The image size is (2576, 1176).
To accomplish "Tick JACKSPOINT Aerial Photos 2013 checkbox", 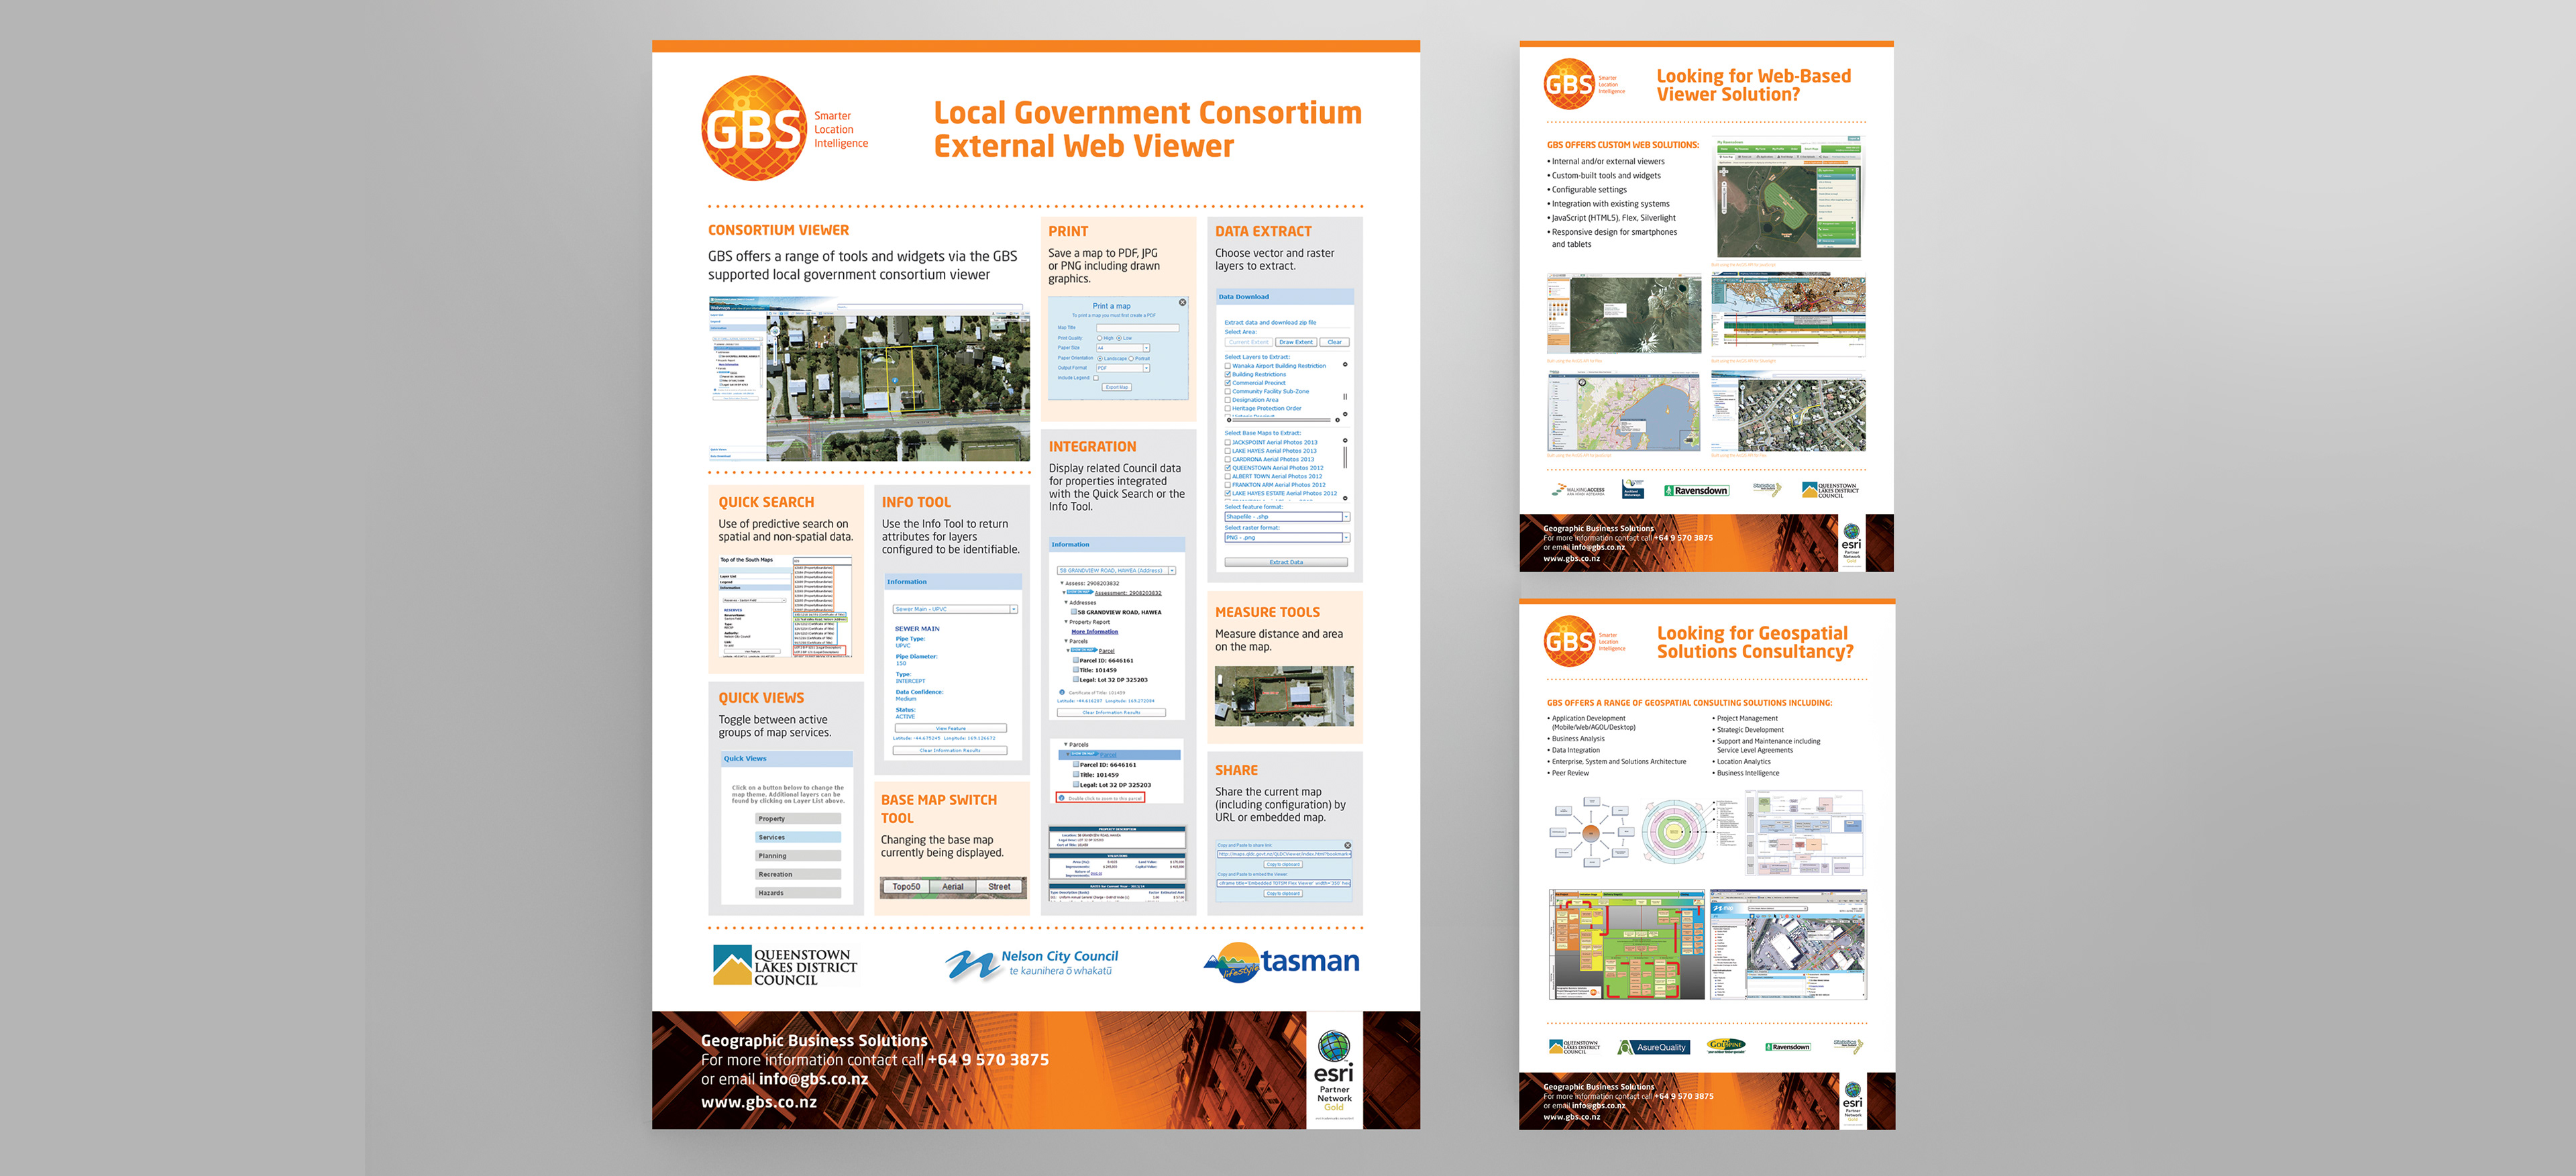I will tap(1228, 442).
